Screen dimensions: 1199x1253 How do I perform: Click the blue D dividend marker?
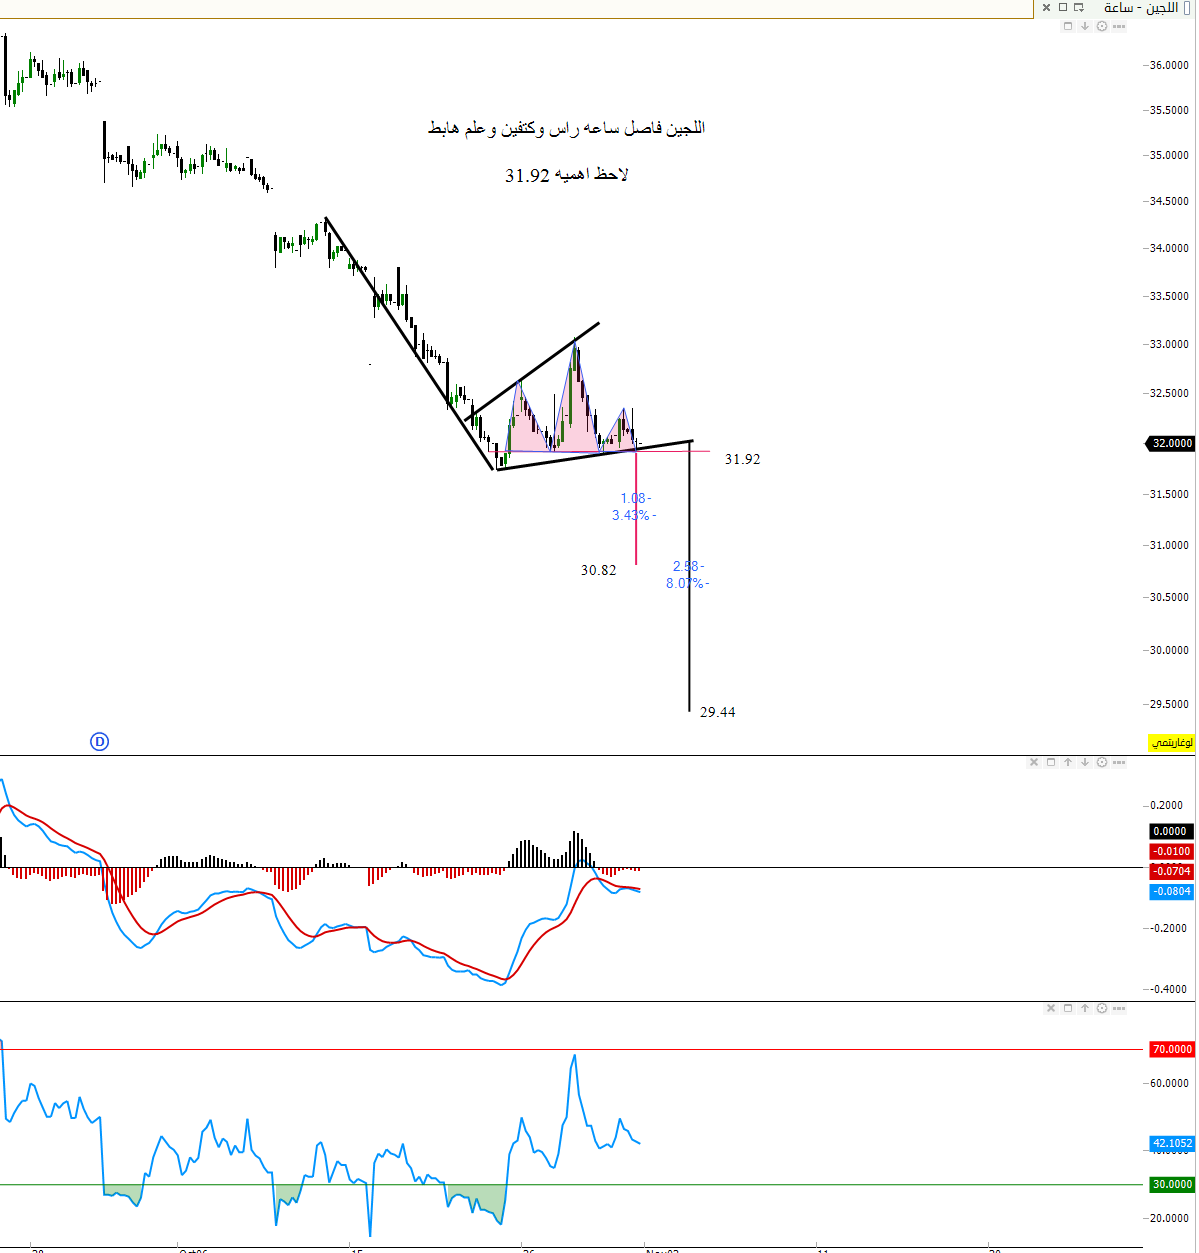(x=99, y=741)
